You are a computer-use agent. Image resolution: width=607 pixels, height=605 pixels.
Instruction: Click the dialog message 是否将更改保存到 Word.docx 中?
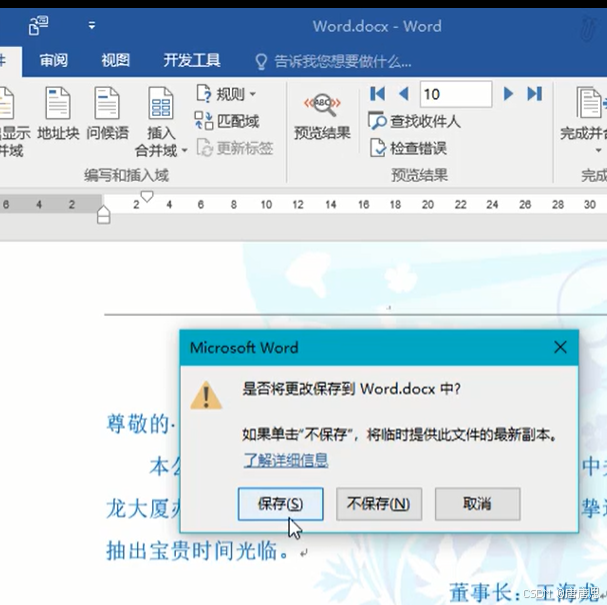[352, 388]
